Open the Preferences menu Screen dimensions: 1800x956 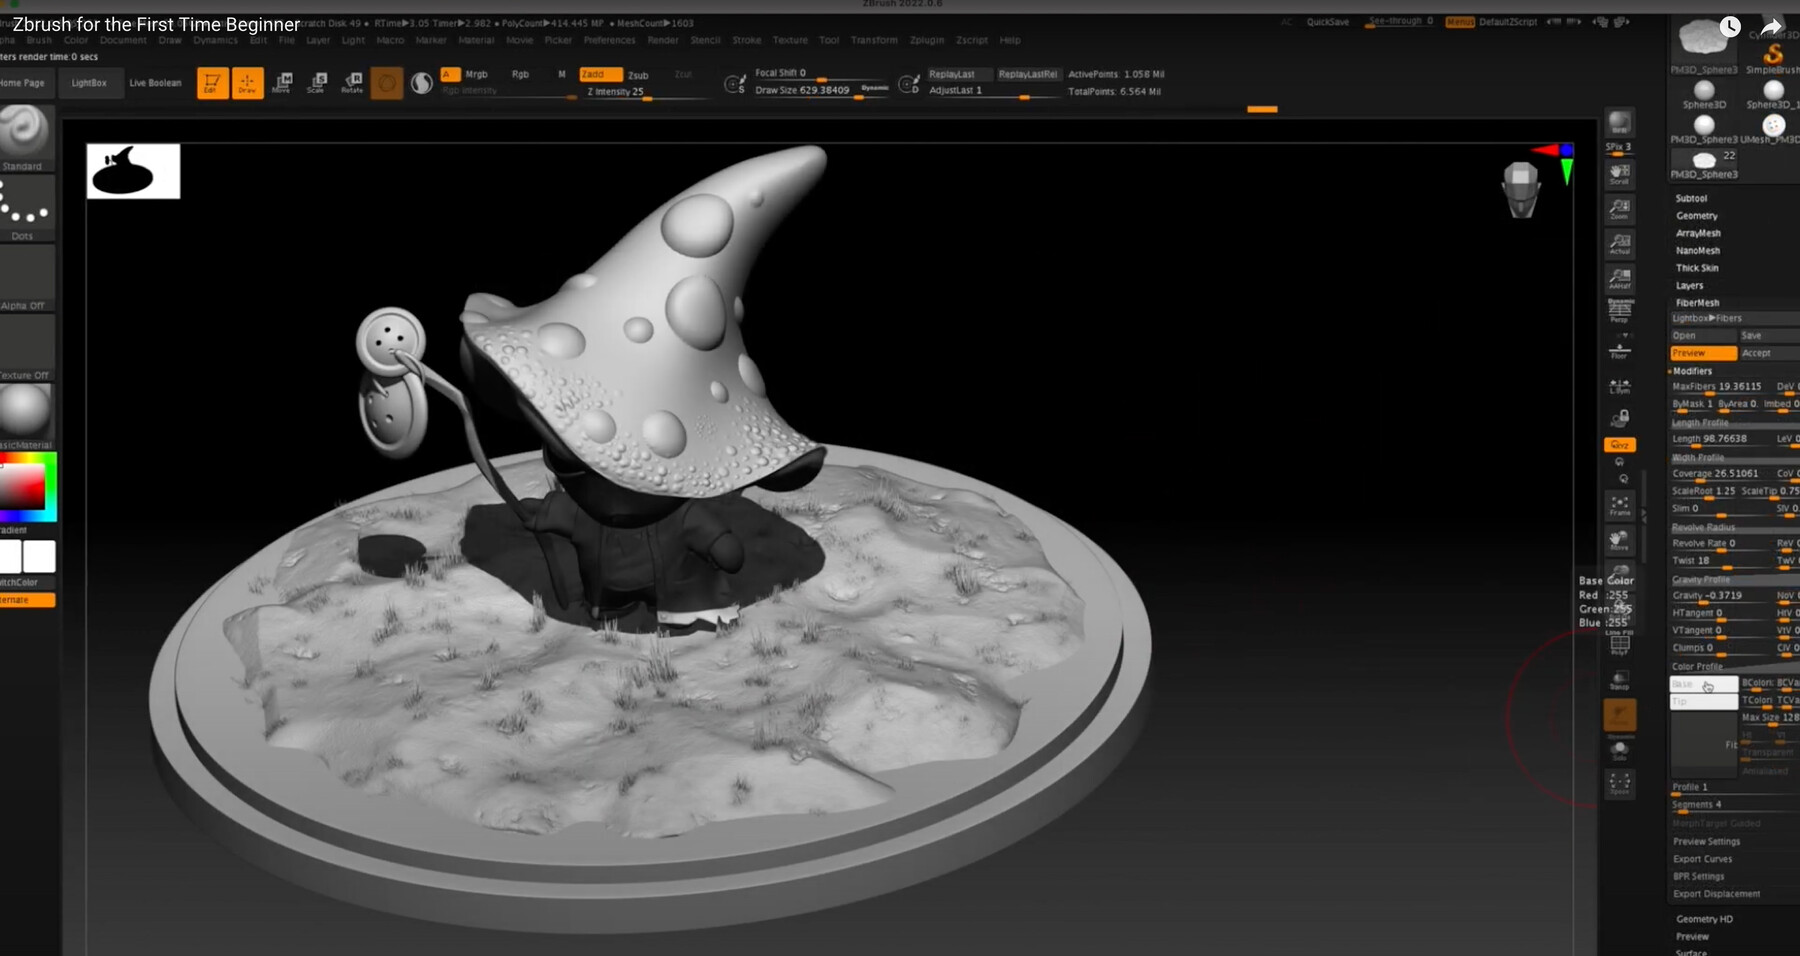609,40
